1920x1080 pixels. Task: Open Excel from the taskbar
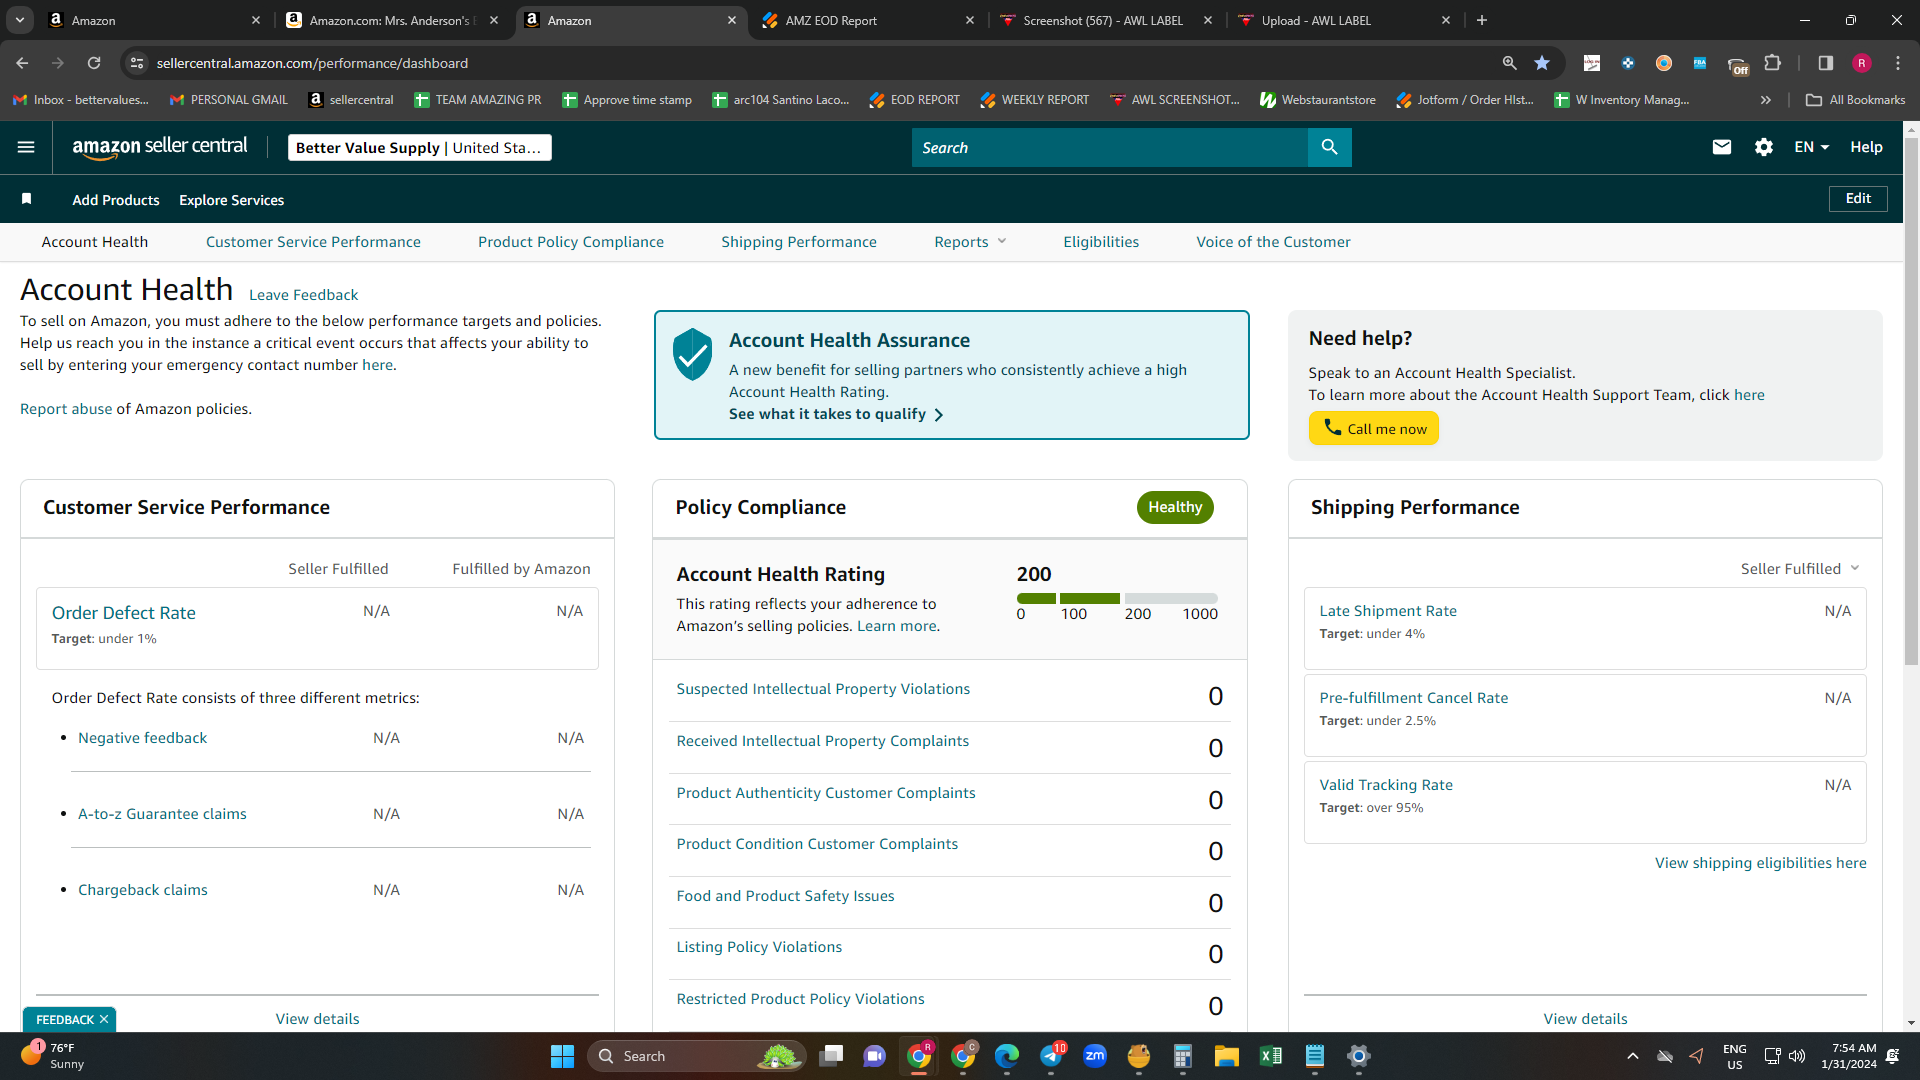(x=1271, y=1056)
